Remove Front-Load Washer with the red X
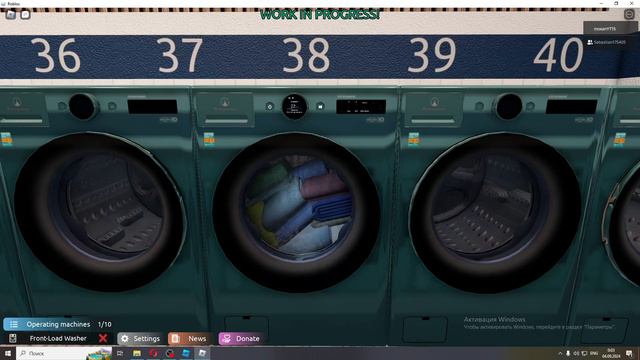Screen dimensions: 640x360 point(103,338)
